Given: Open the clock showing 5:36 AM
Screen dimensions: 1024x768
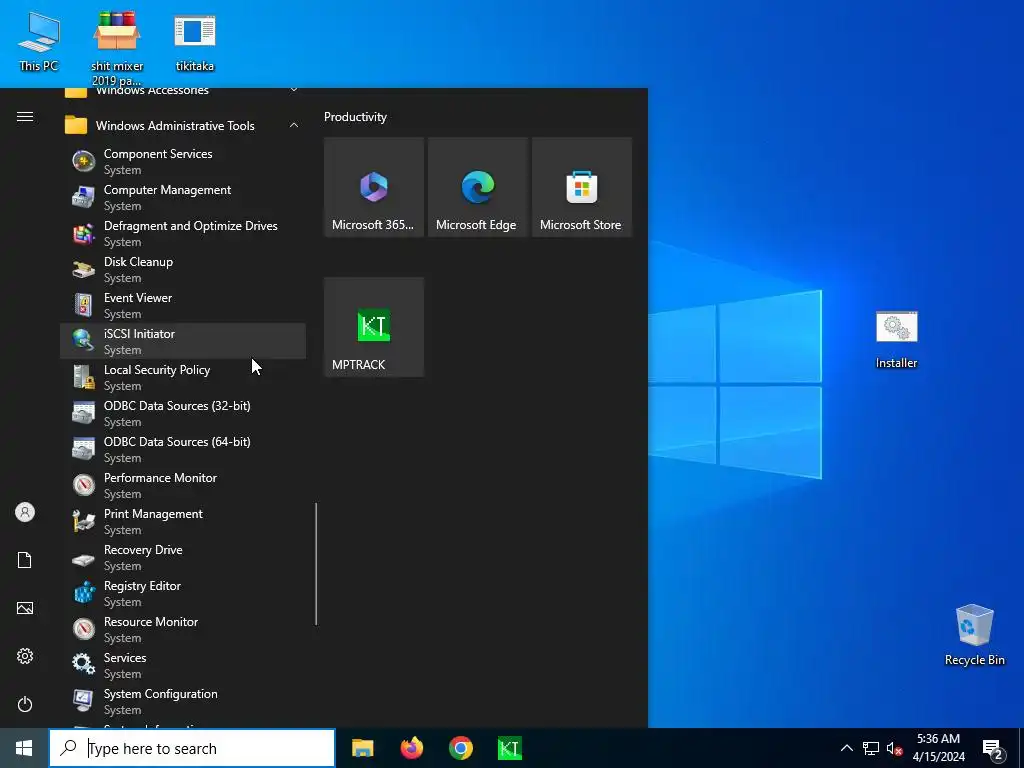Looking at the screenshot, I should [x=938, y=748].
